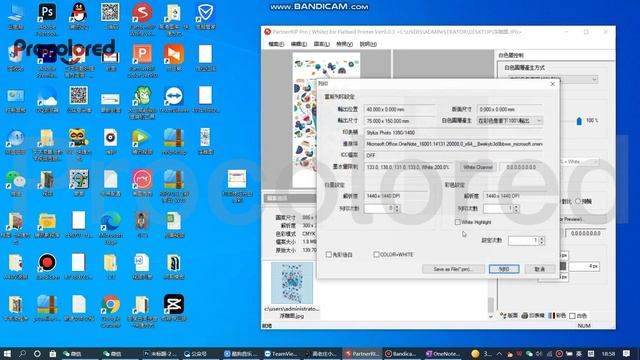Open the (E) menu in PartnerRIP
640x360 pixels.
coord(299,44)
